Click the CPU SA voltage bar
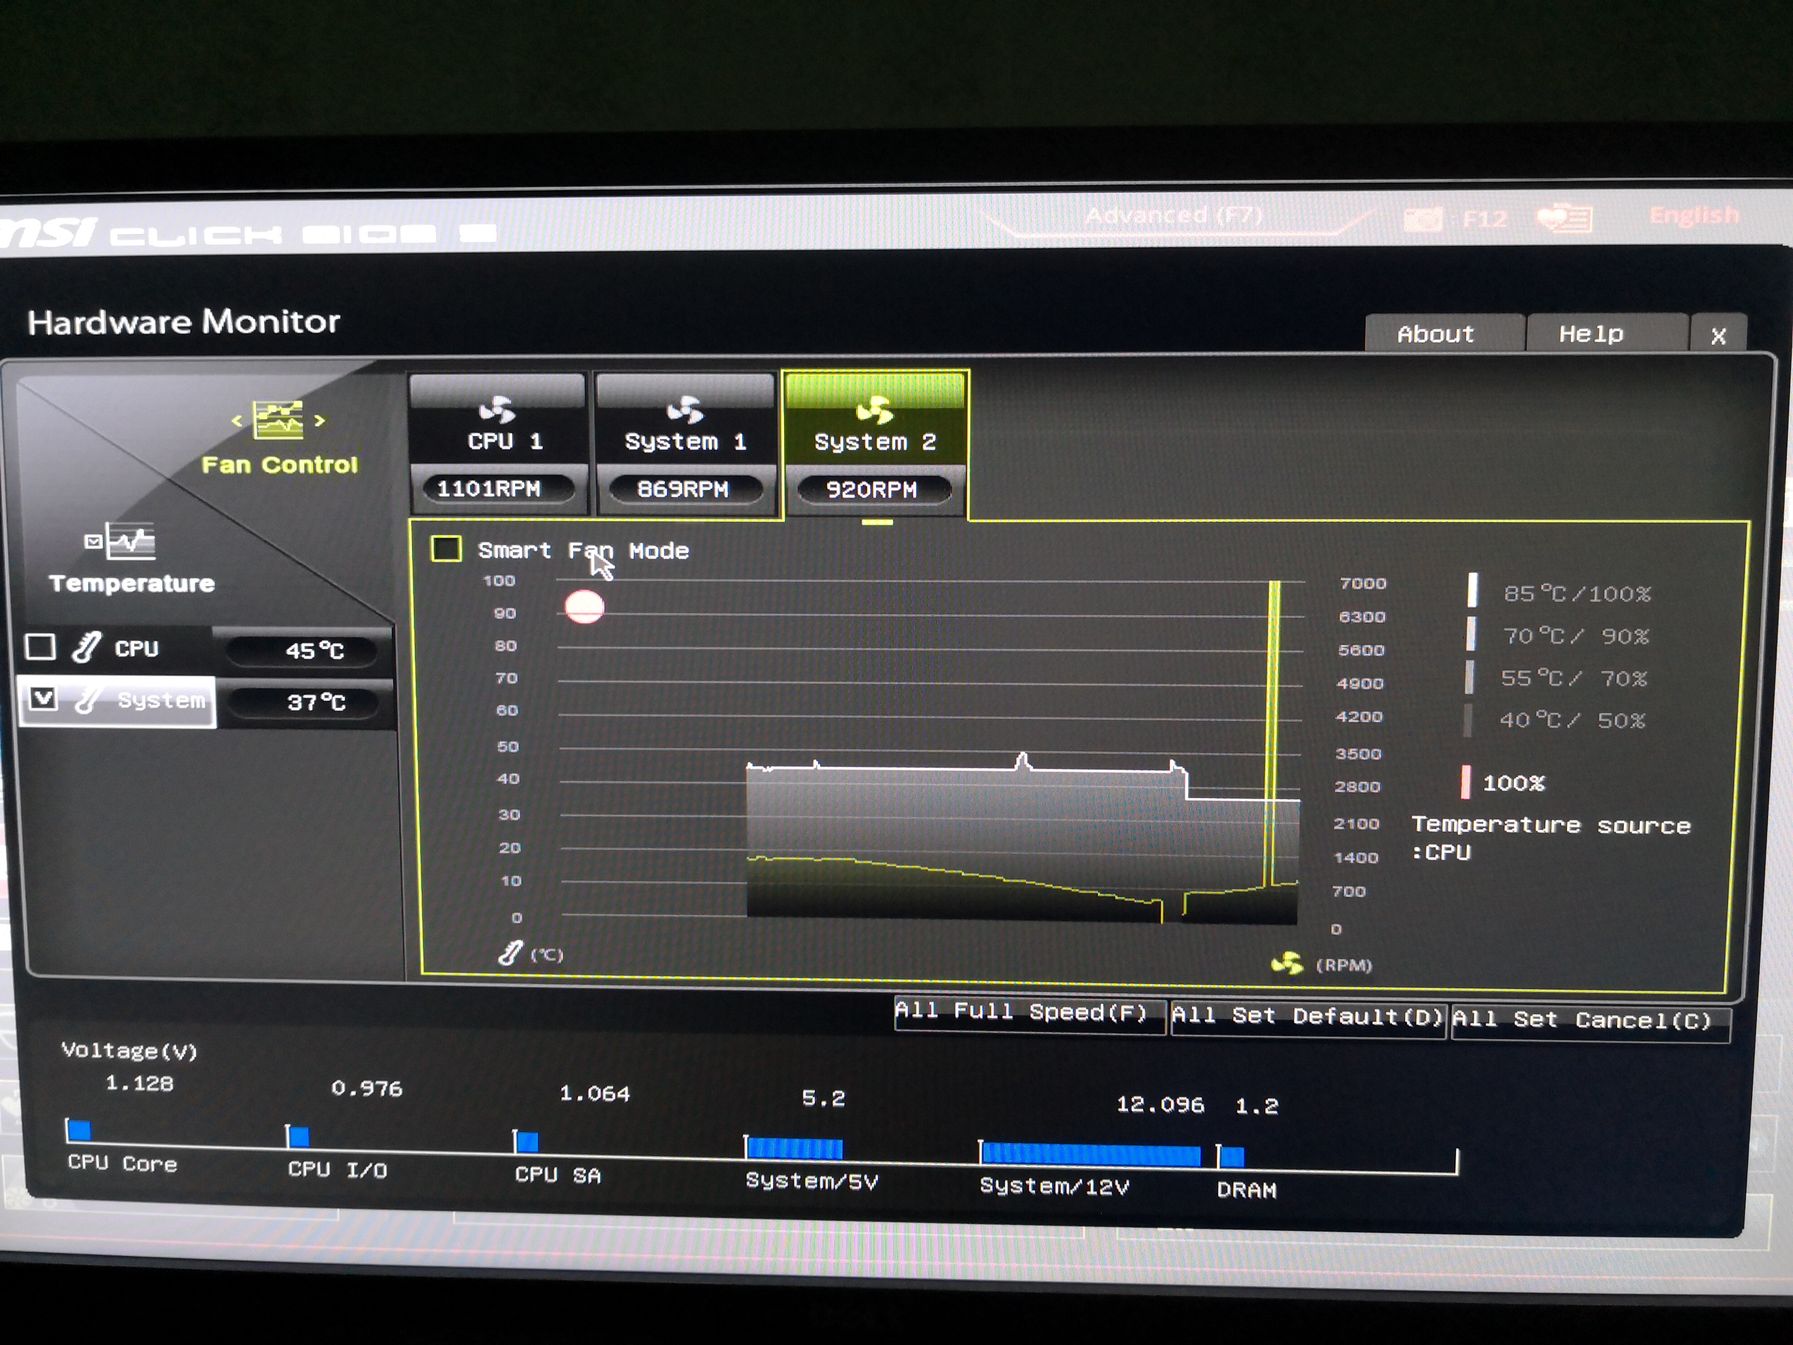This screenshot has height=1345, width=1793. [526, 1141]
